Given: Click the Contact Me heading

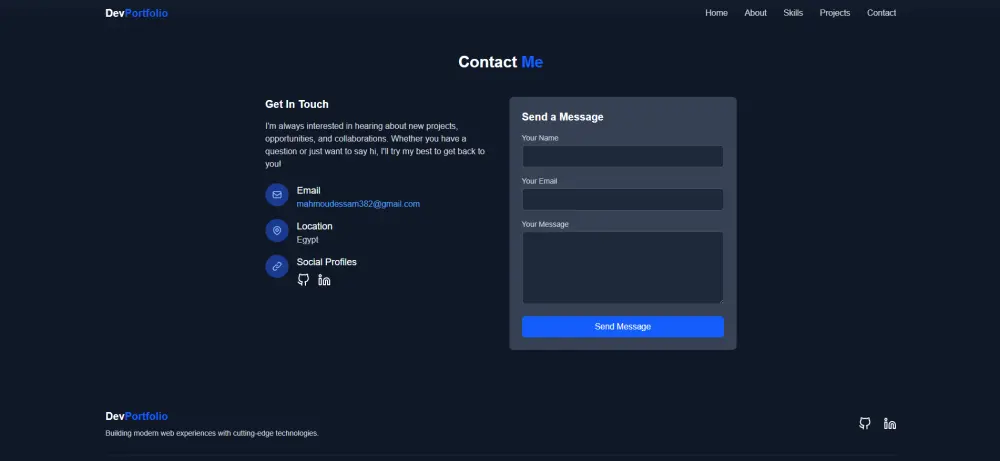Looking at the screenshot, I should coord(501,62).
